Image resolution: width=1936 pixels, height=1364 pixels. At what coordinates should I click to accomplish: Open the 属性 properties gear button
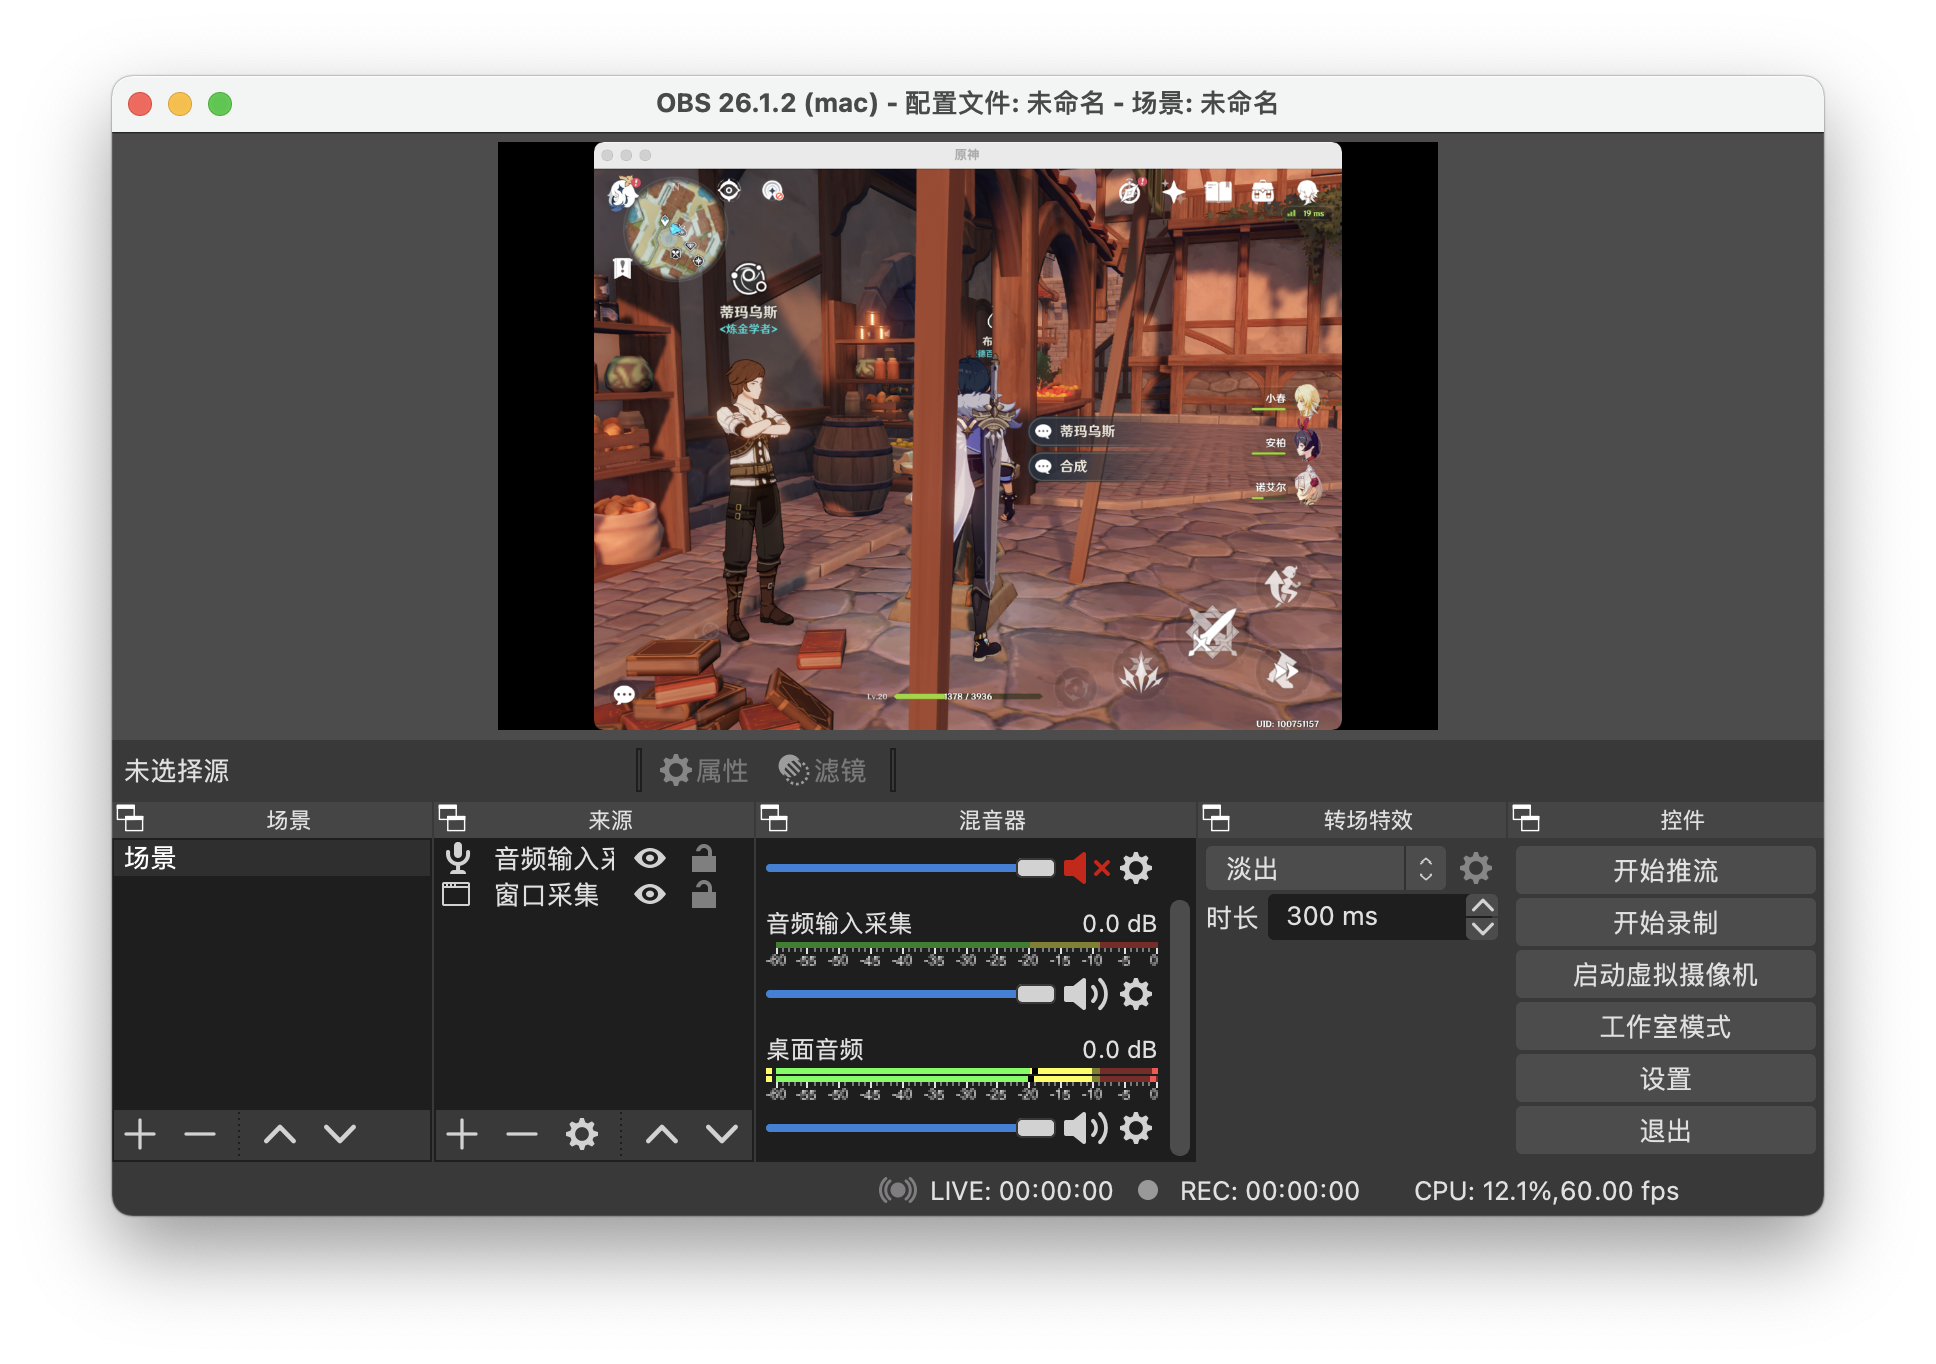point(705,770)
